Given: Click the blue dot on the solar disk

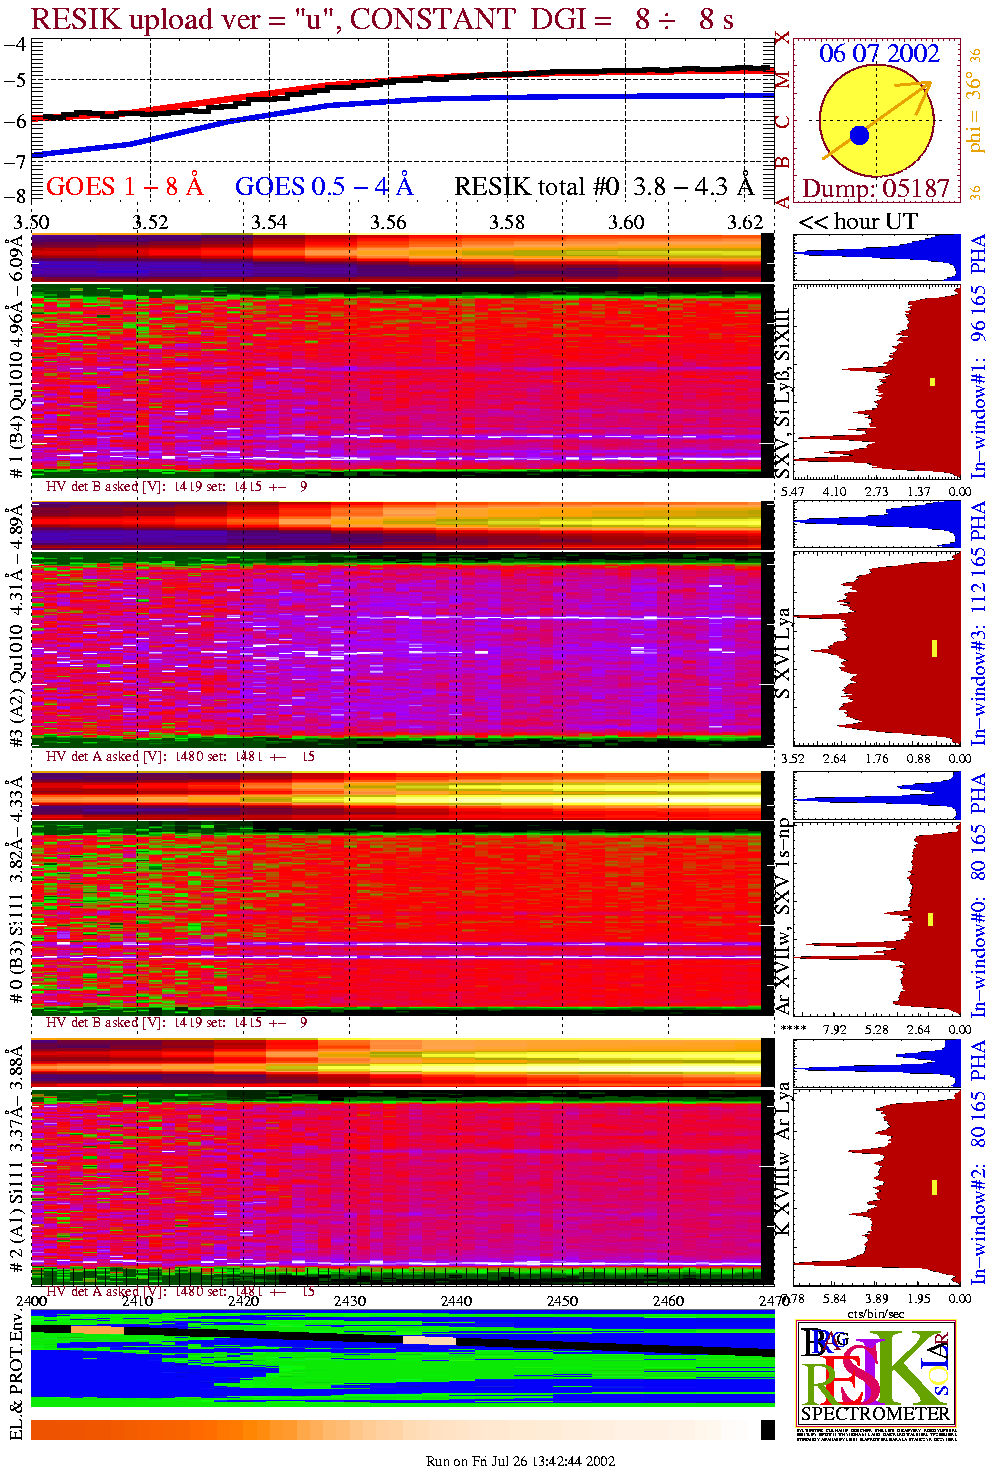Looking at the screenshot, I should click(859, 135).
